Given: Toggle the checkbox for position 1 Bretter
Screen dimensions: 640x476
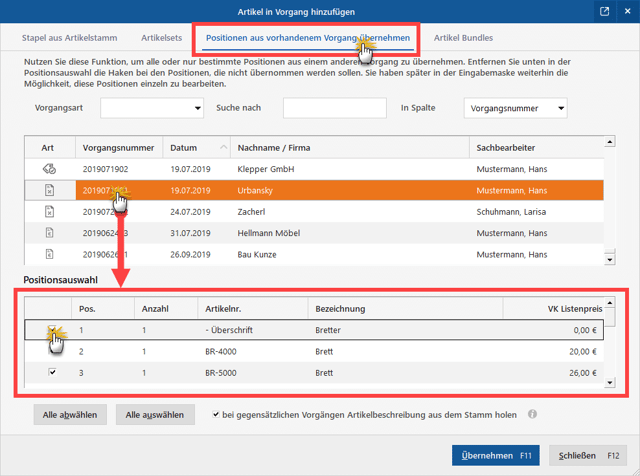Looking at the screenshot, I should 52,330.
